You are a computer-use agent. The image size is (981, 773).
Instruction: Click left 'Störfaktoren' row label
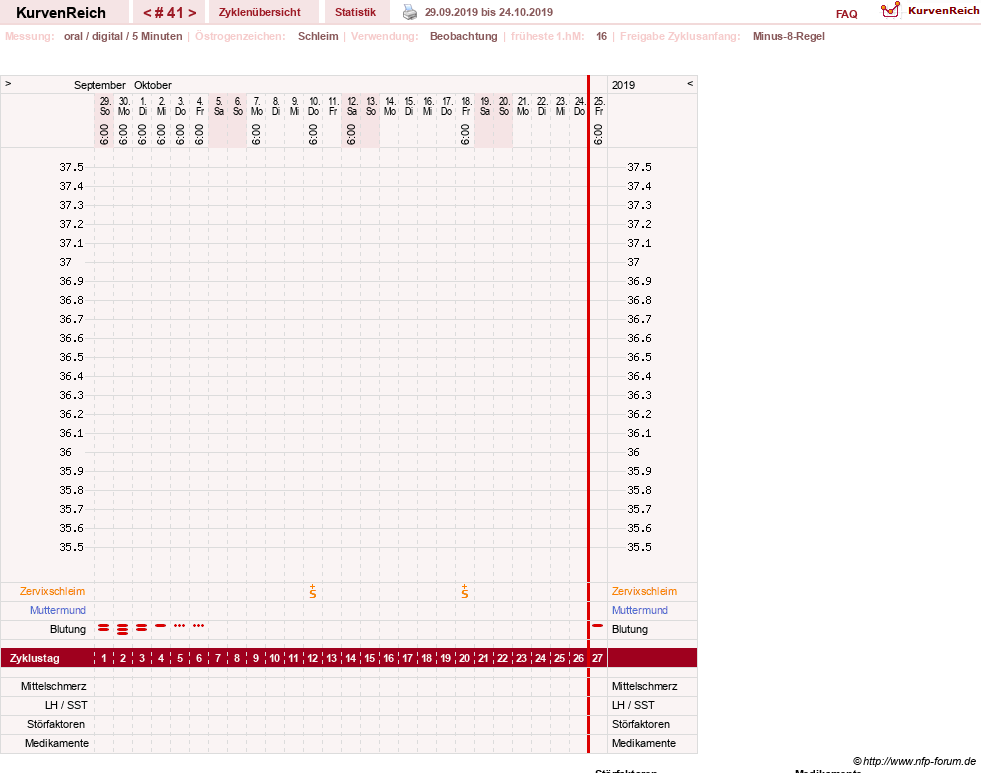(x=56, y=724)
